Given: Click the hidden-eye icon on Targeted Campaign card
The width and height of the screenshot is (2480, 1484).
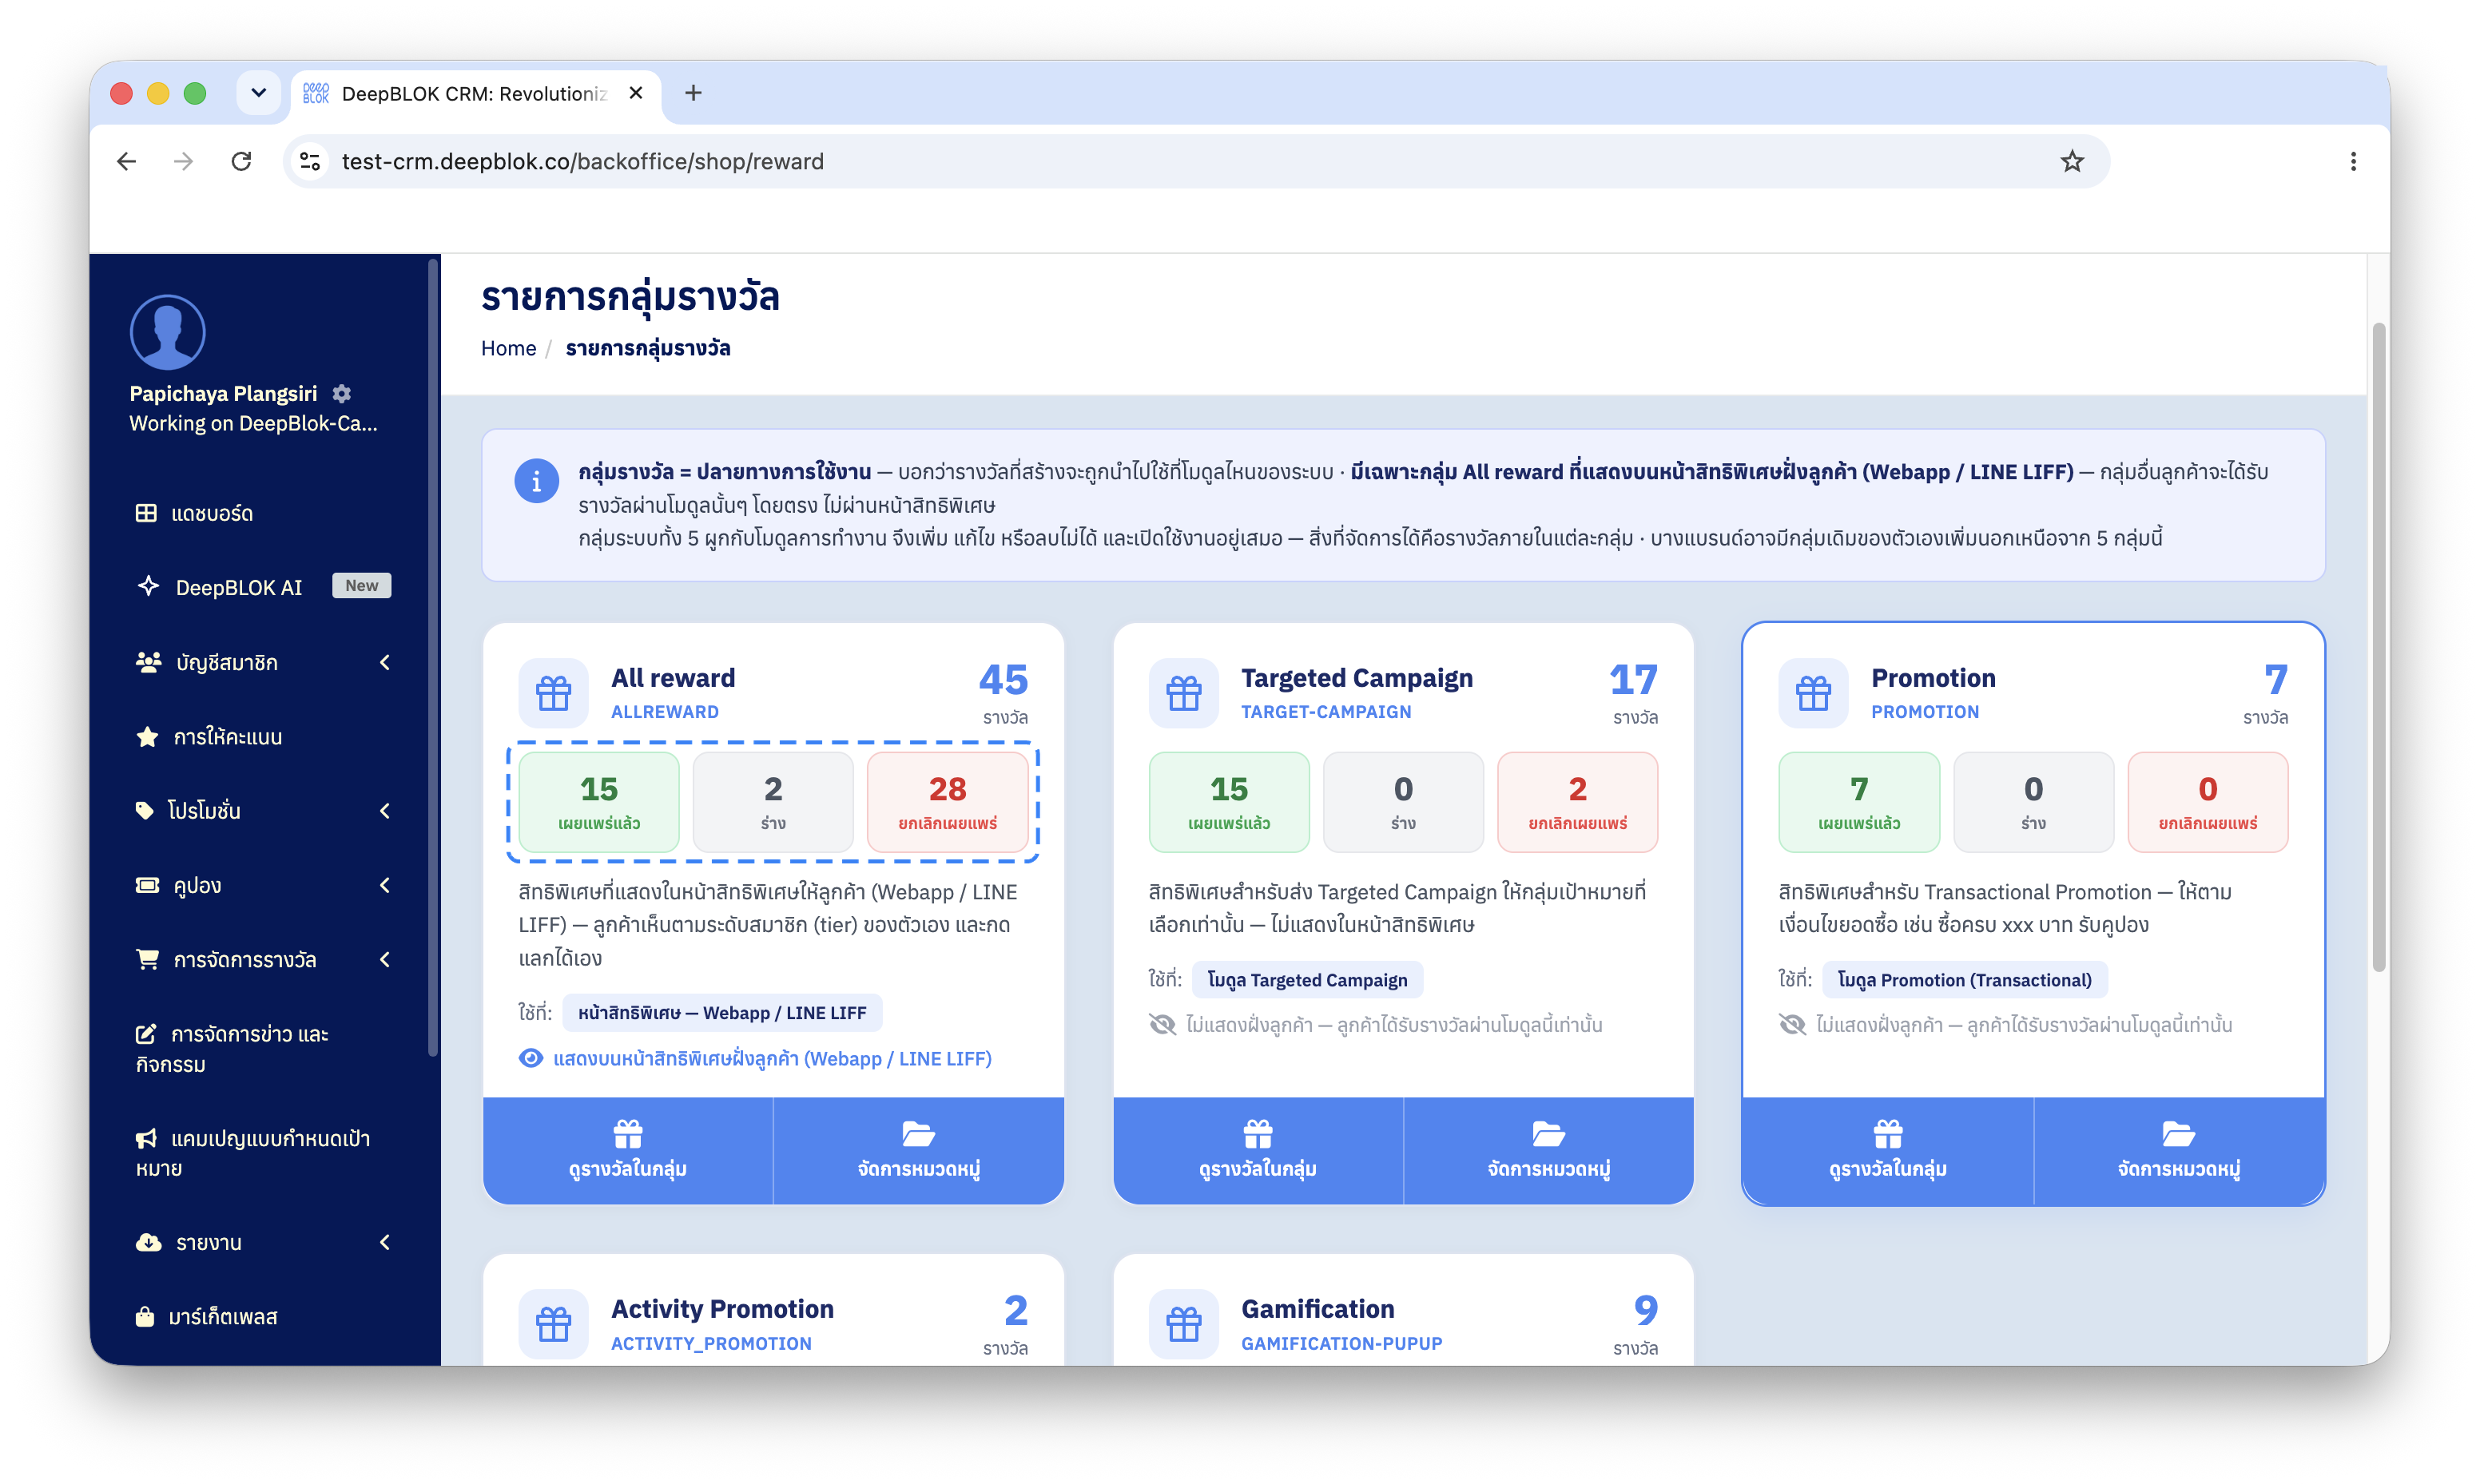Looking at the screenshot, I should 1162,1024.
